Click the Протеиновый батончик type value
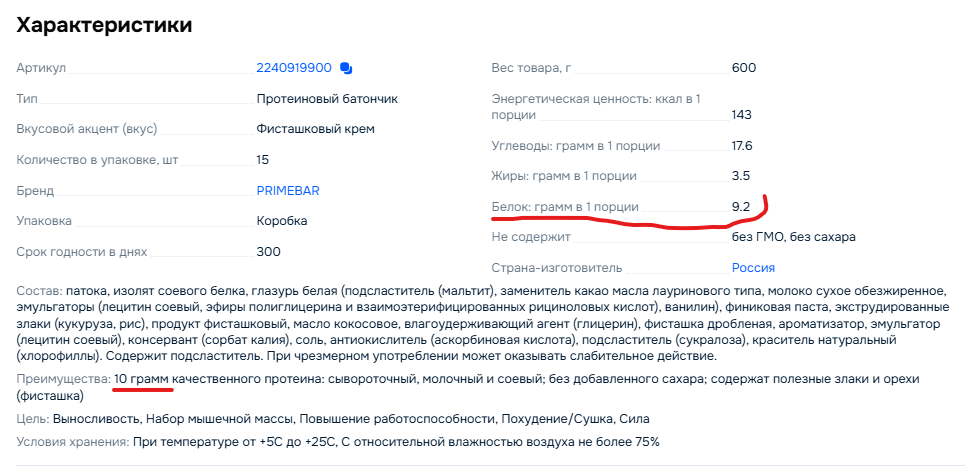This screenshot has width=965, height=467. [327, 99]
